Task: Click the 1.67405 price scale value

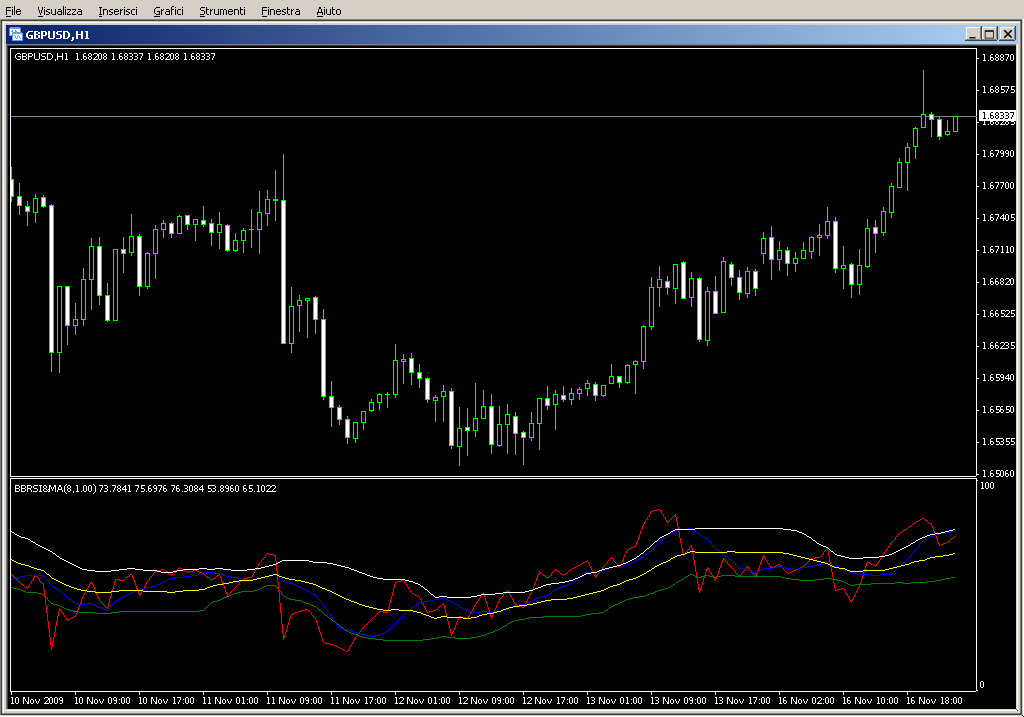Action: coord(998,217)
